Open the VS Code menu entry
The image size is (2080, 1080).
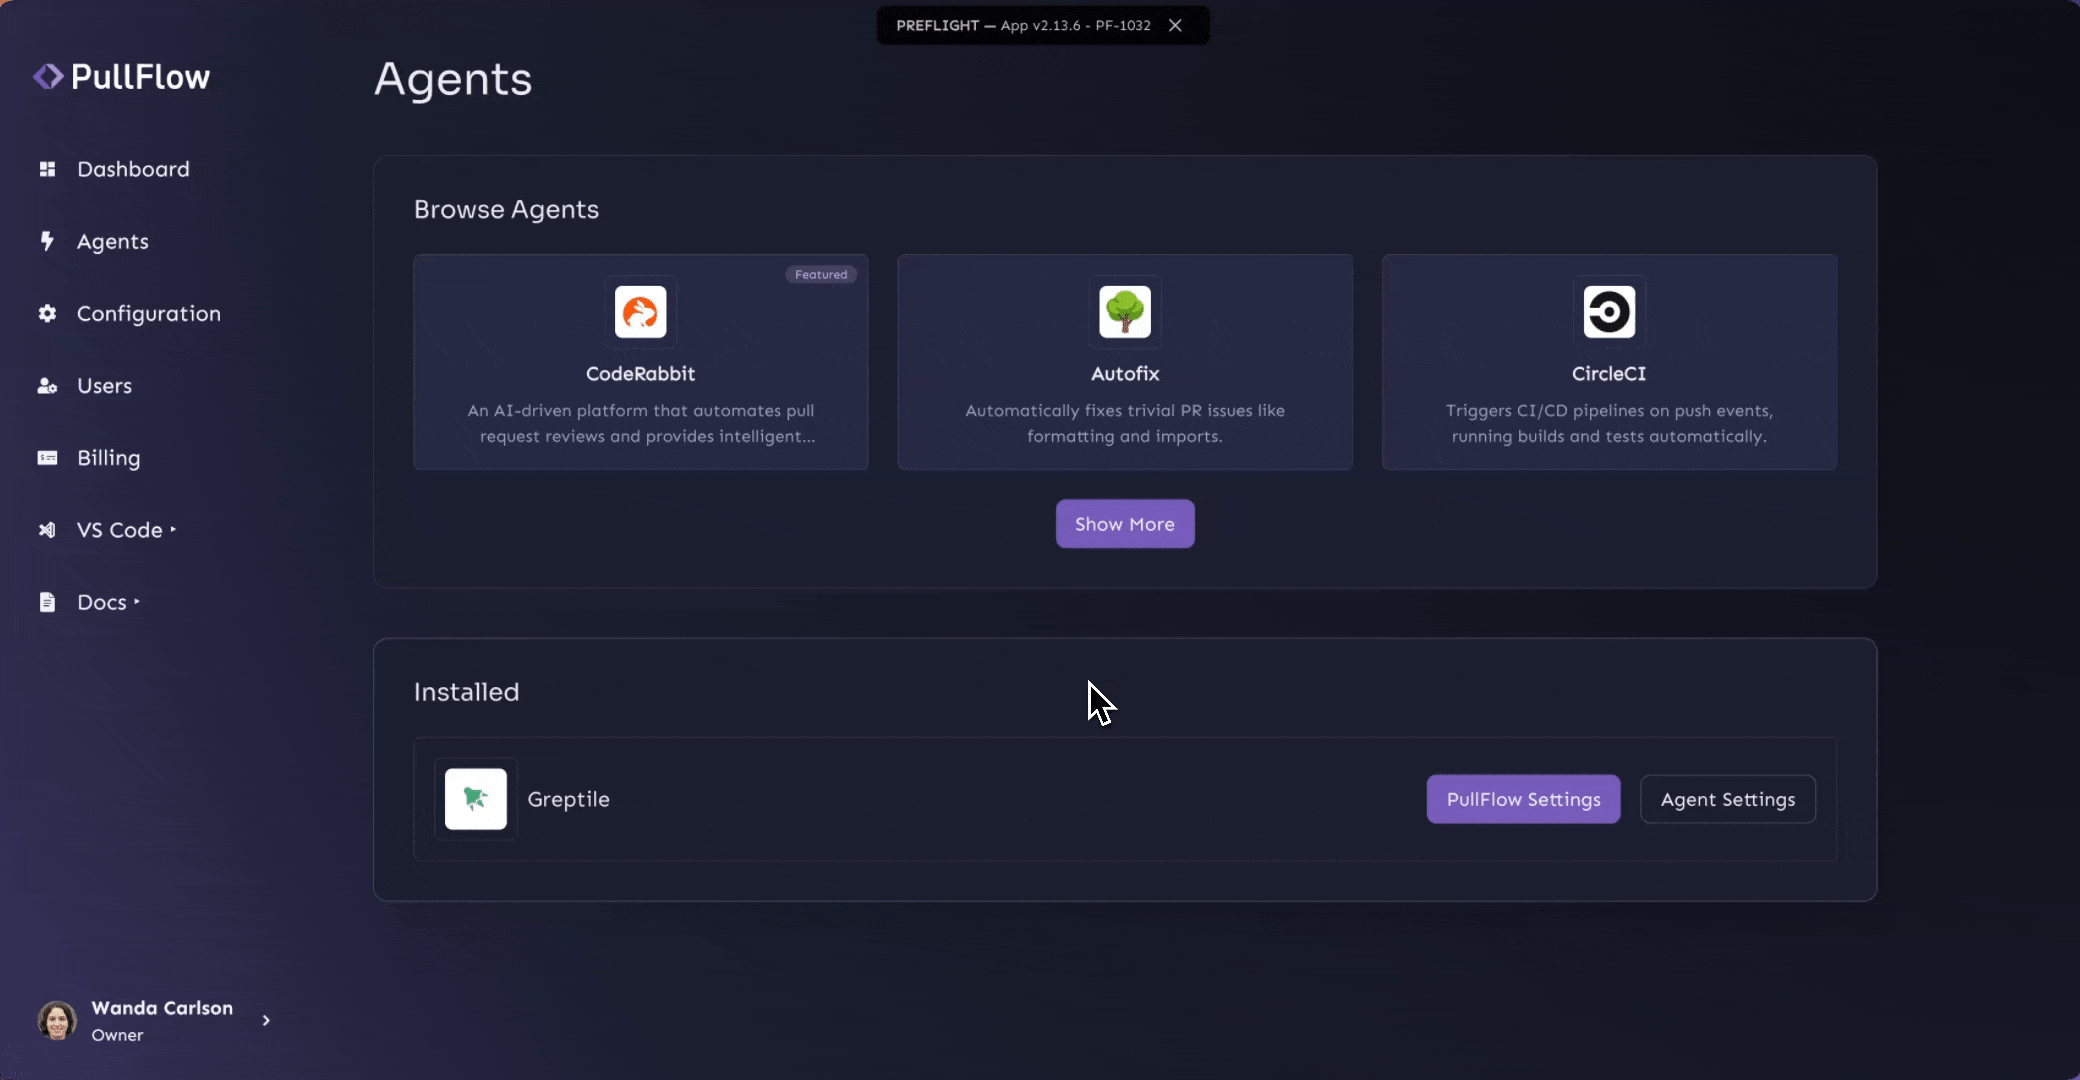(x=119, y=529)
